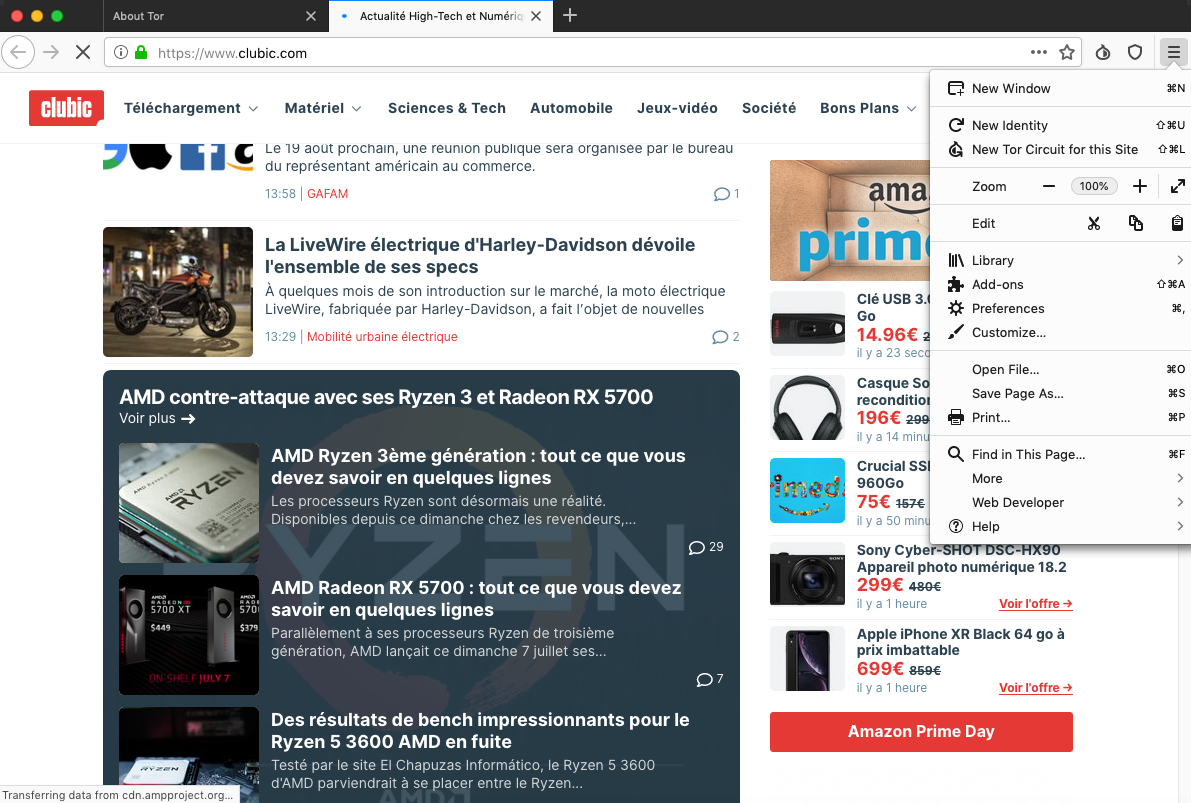The width and height of the screenshot is (1191, 803).
Task: Select New Window menu item
Action: coord(1060,88)
